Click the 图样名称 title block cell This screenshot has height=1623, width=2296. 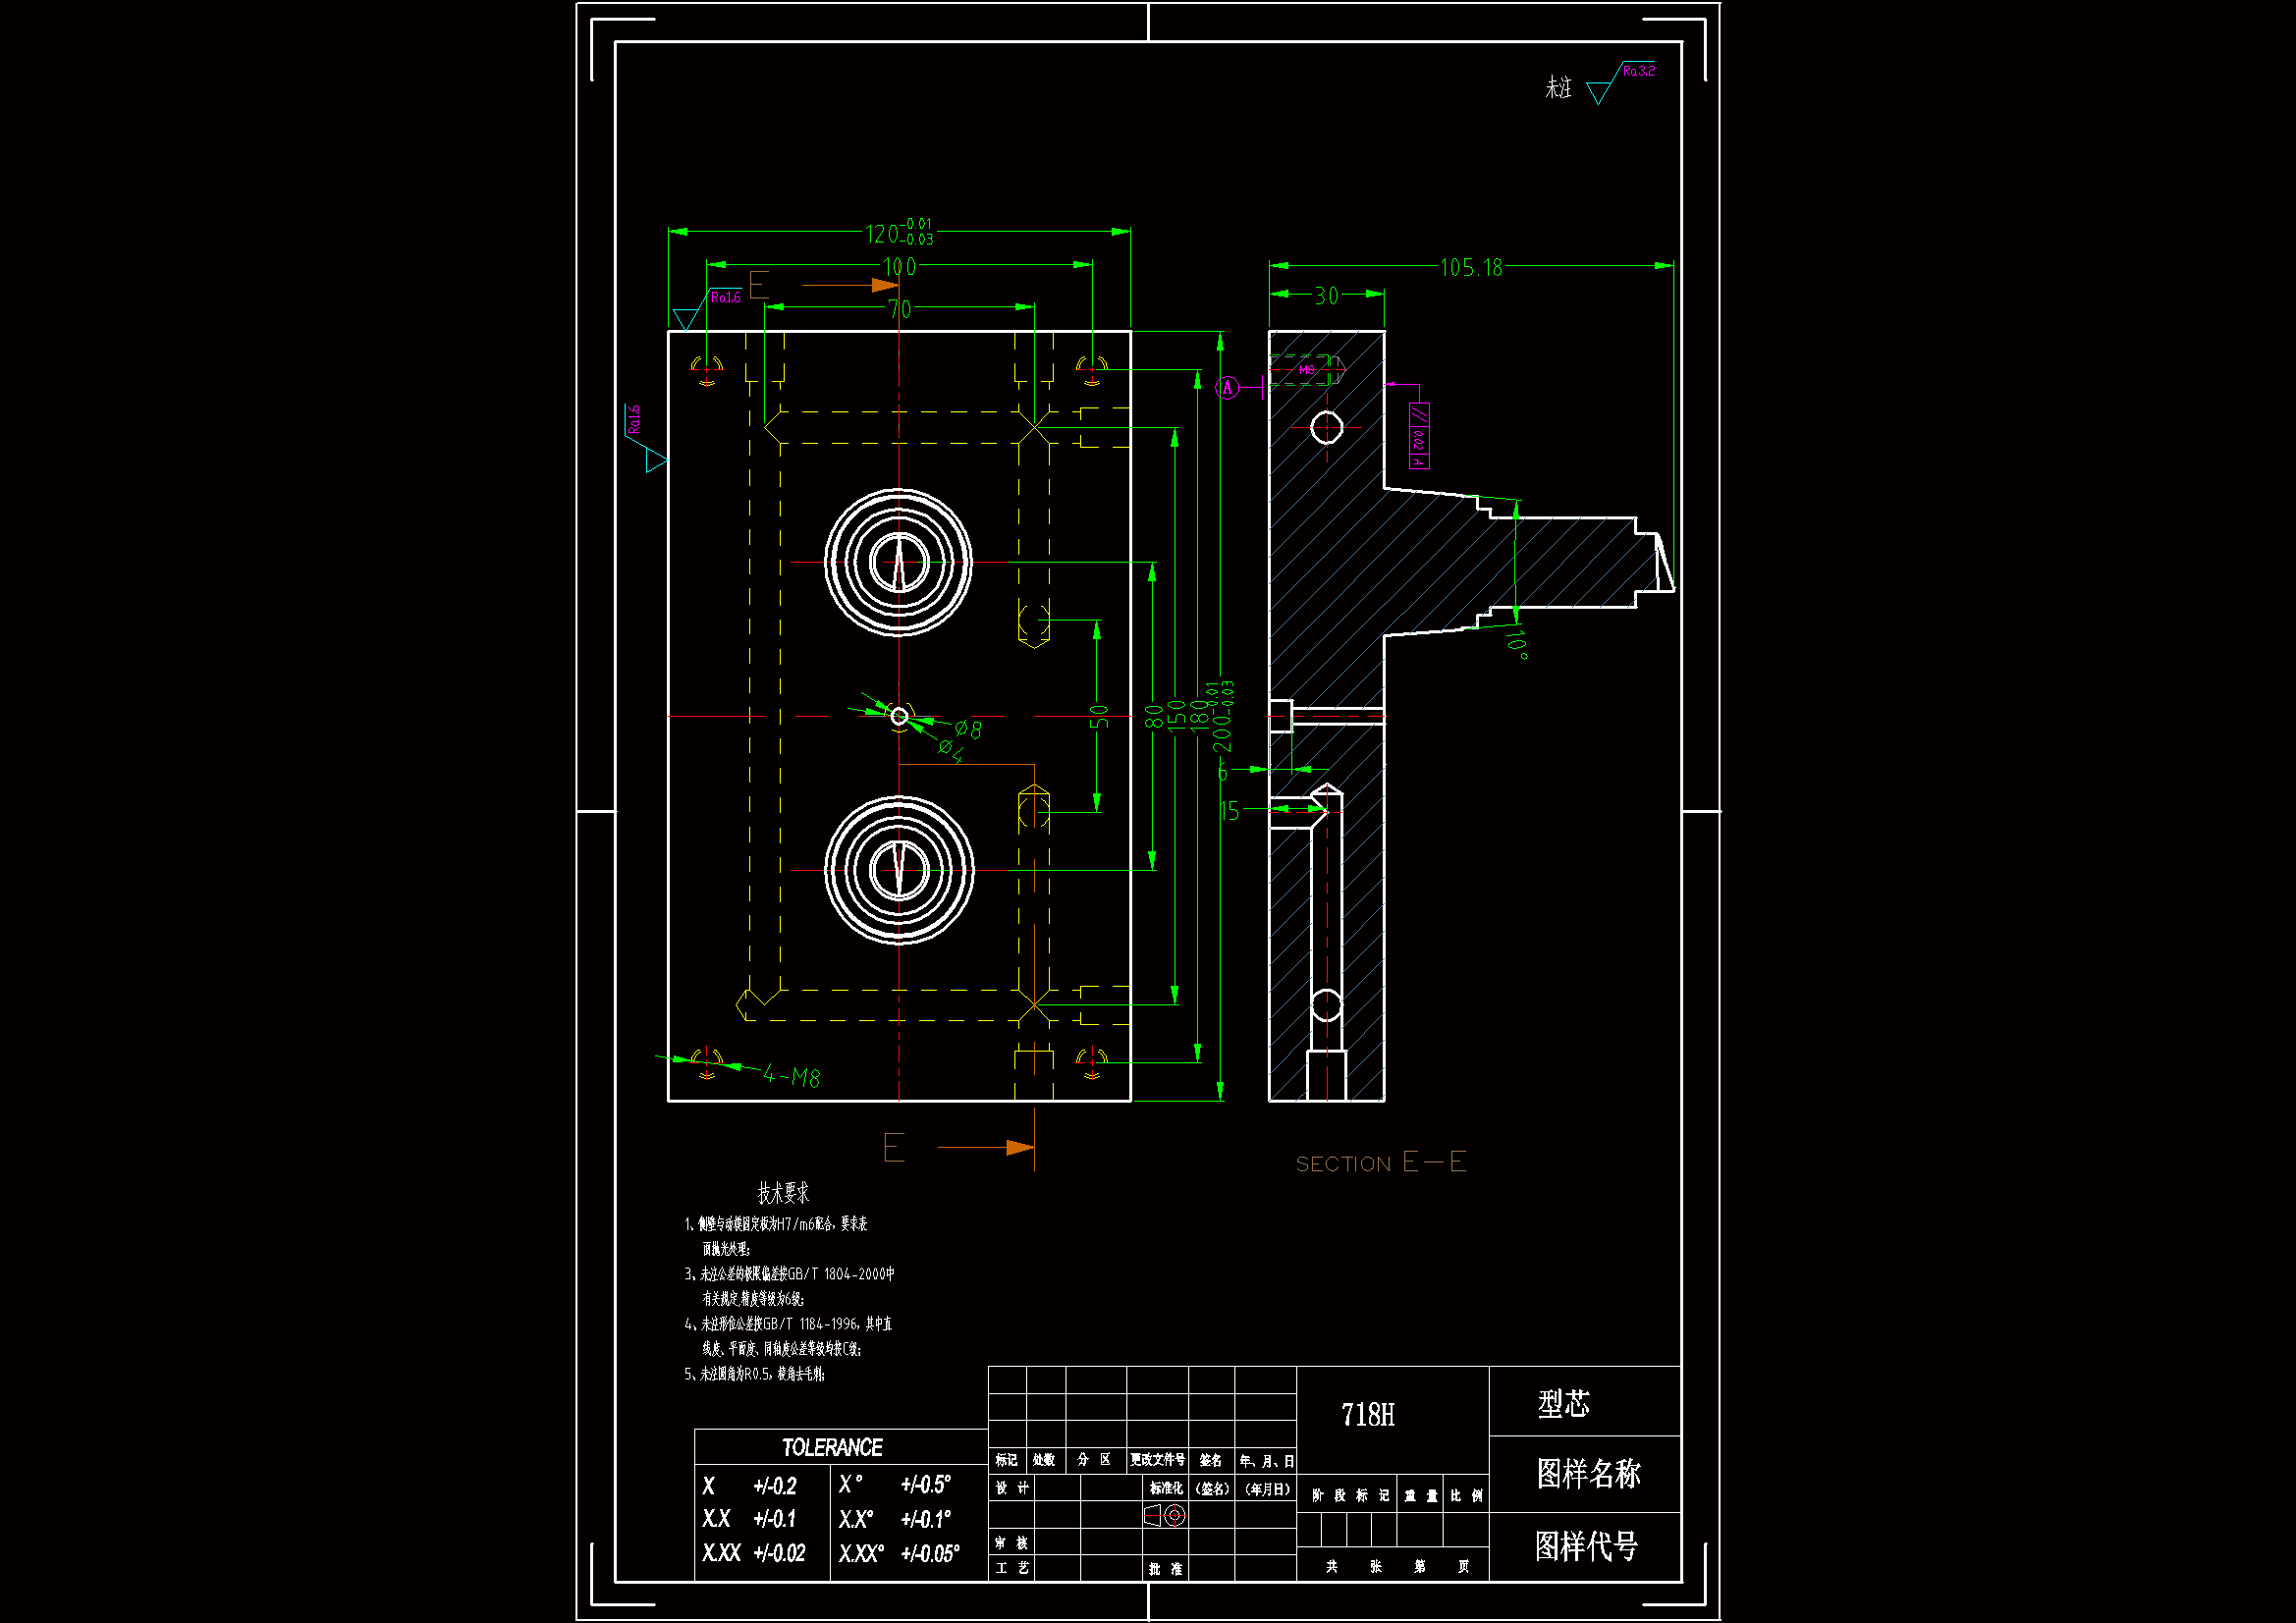1588,1474
